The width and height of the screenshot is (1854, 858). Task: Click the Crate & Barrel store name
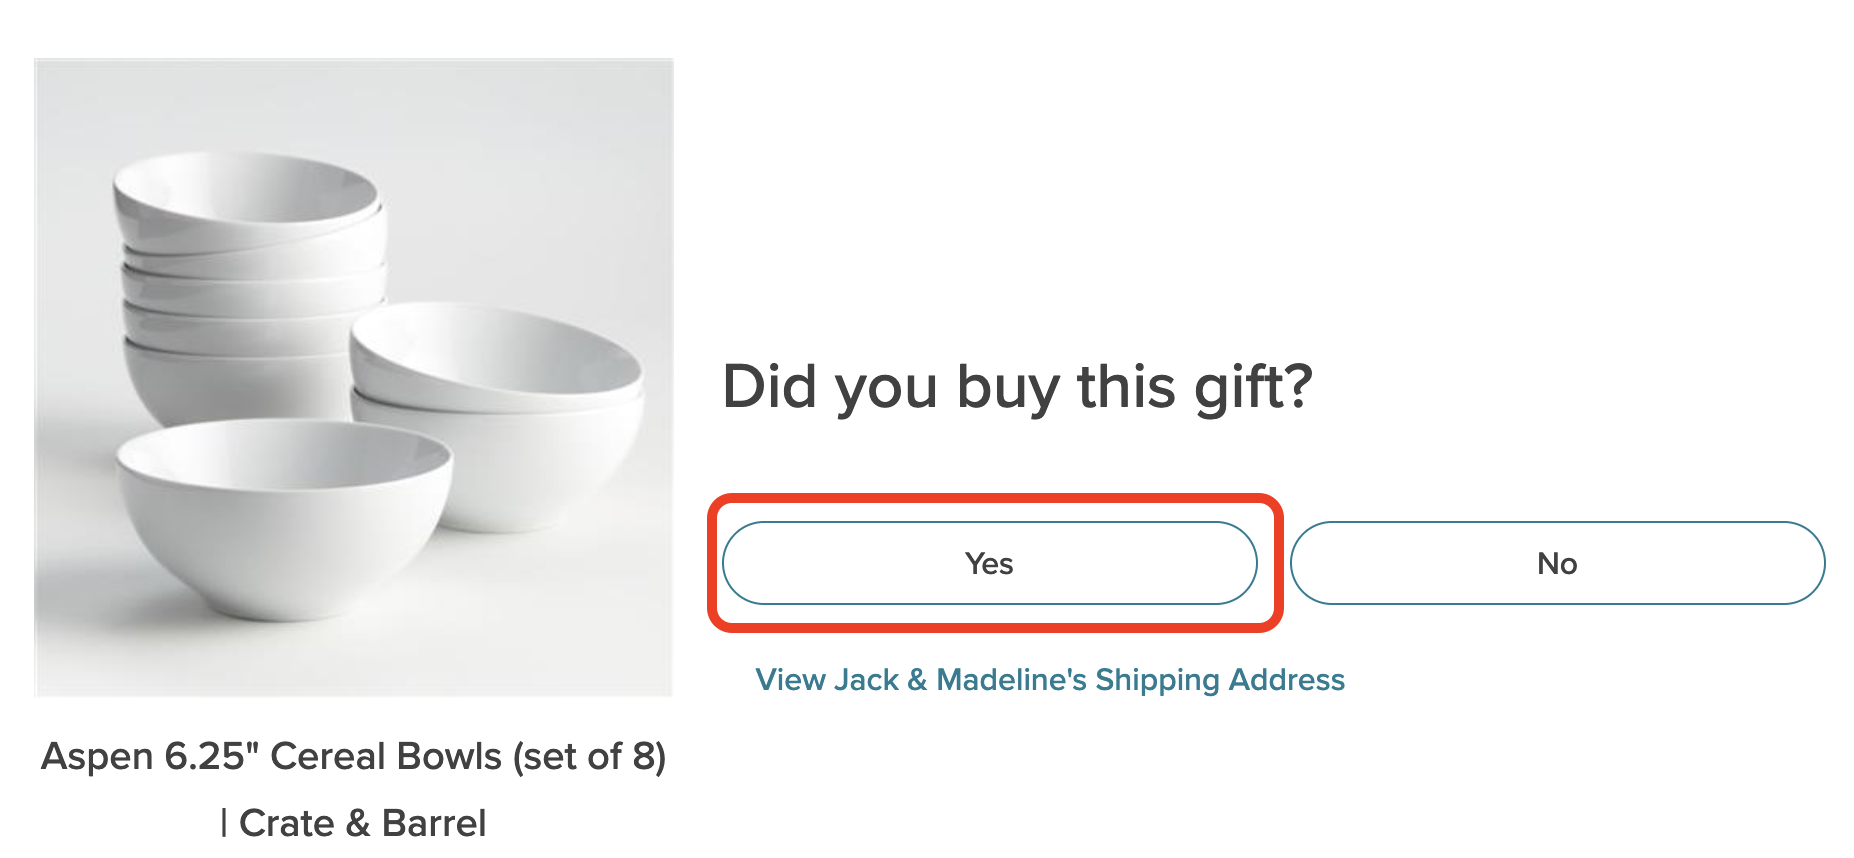(x=363, y=823)
